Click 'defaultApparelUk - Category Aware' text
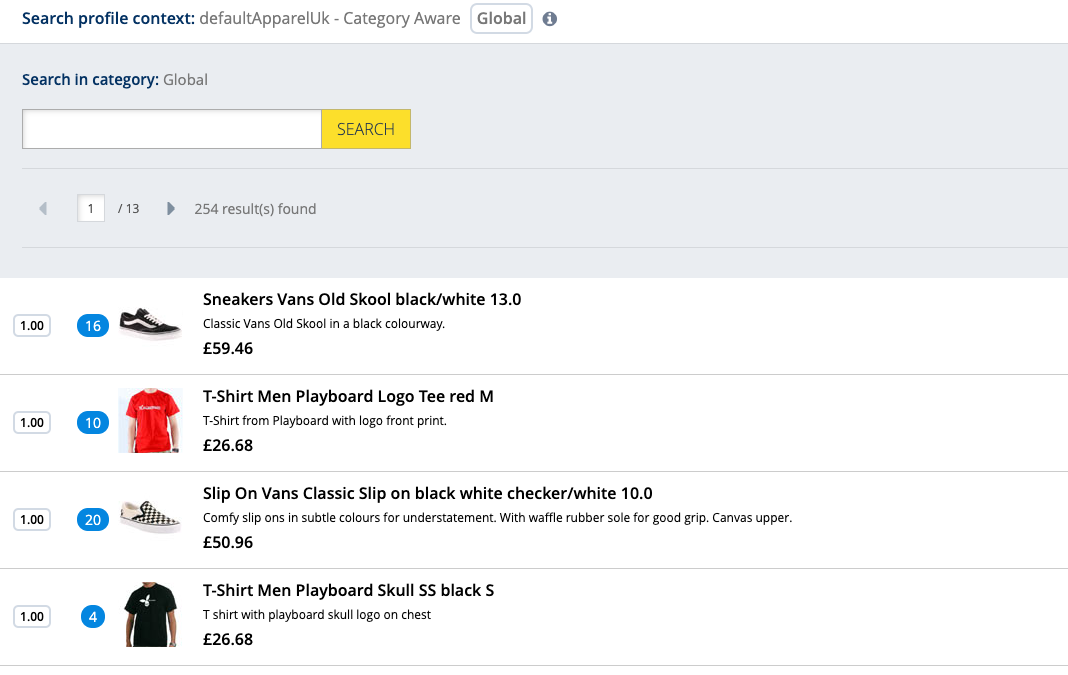 [330, 18]
